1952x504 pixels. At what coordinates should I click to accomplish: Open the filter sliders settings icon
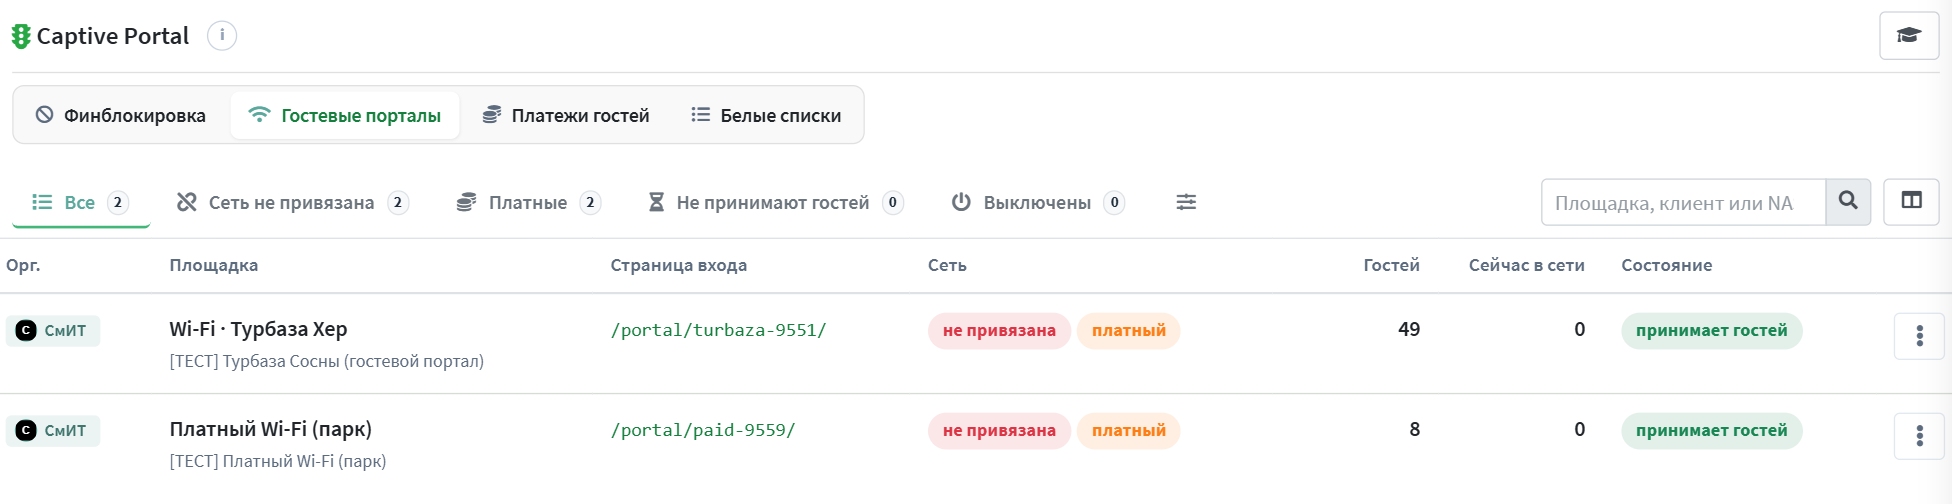coord(1186,202)
